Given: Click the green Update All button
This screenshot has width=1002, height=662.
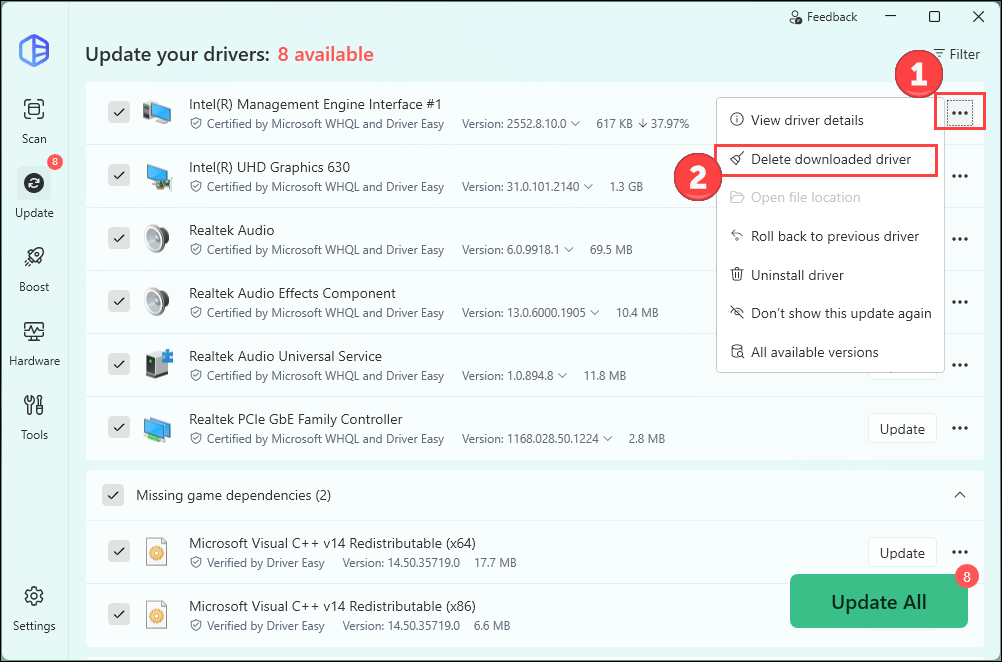Looking at the screenshot, I should (878, 602).
